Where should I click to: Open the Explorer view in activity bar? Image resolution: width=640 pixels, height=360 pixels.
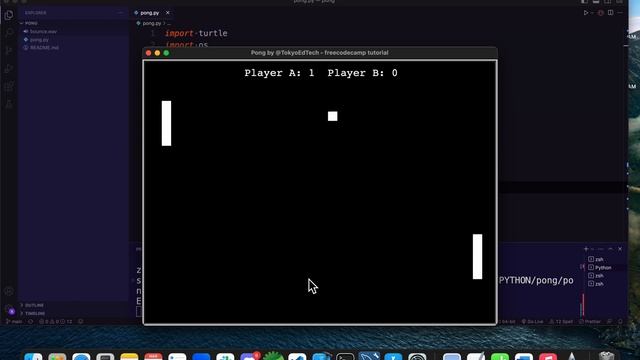(x=9, y=15)
